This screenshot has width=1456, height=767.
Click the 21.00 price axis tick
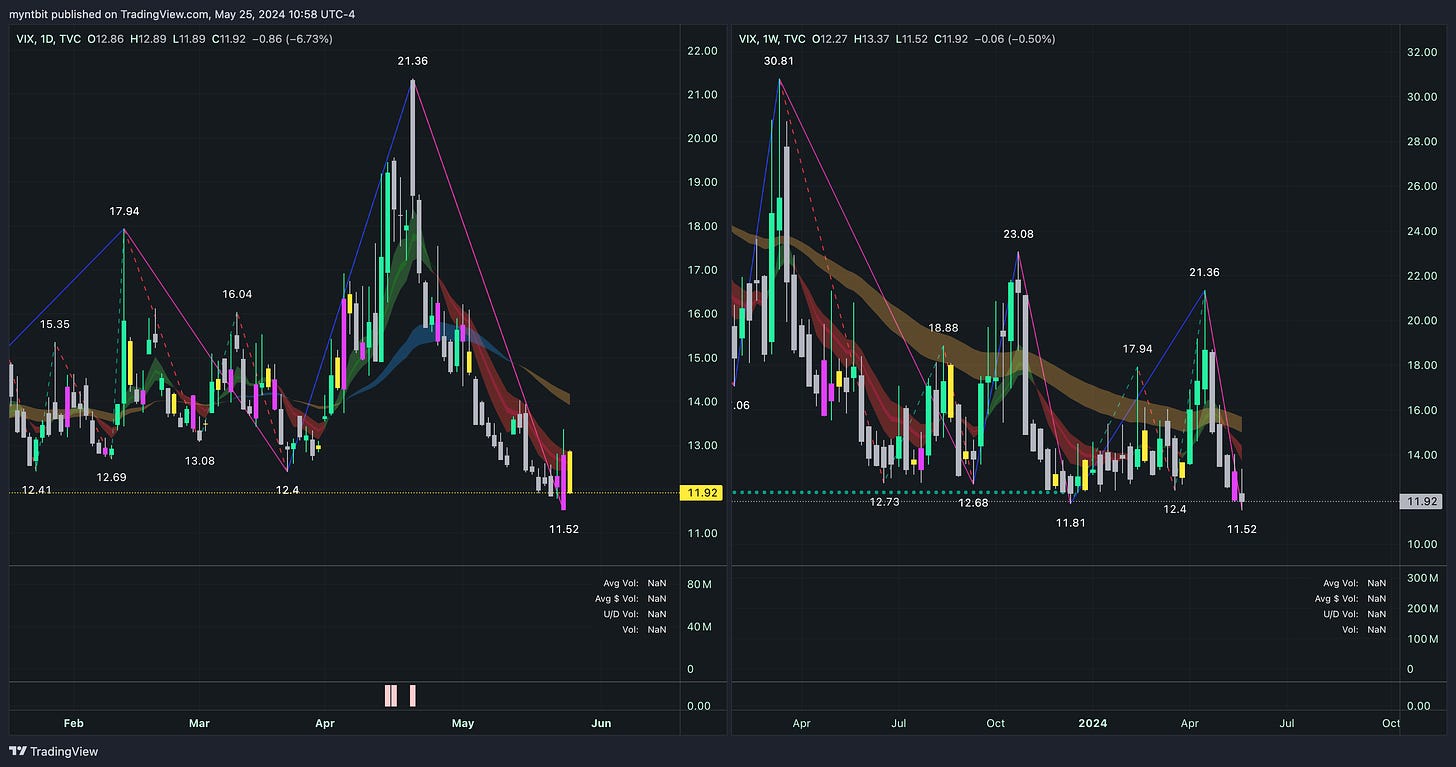703,95
